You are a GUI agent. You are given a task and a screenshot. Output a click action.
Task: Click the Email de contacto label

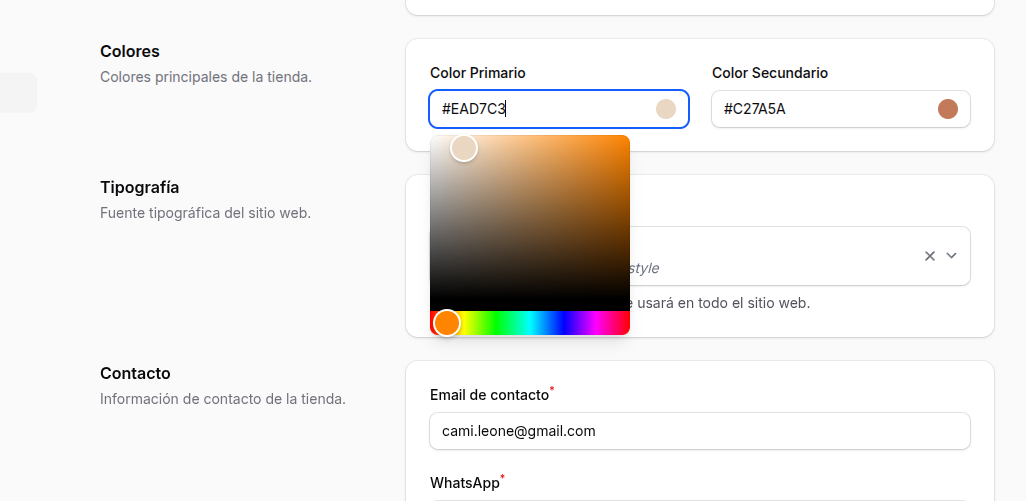(x=489, y=395)
